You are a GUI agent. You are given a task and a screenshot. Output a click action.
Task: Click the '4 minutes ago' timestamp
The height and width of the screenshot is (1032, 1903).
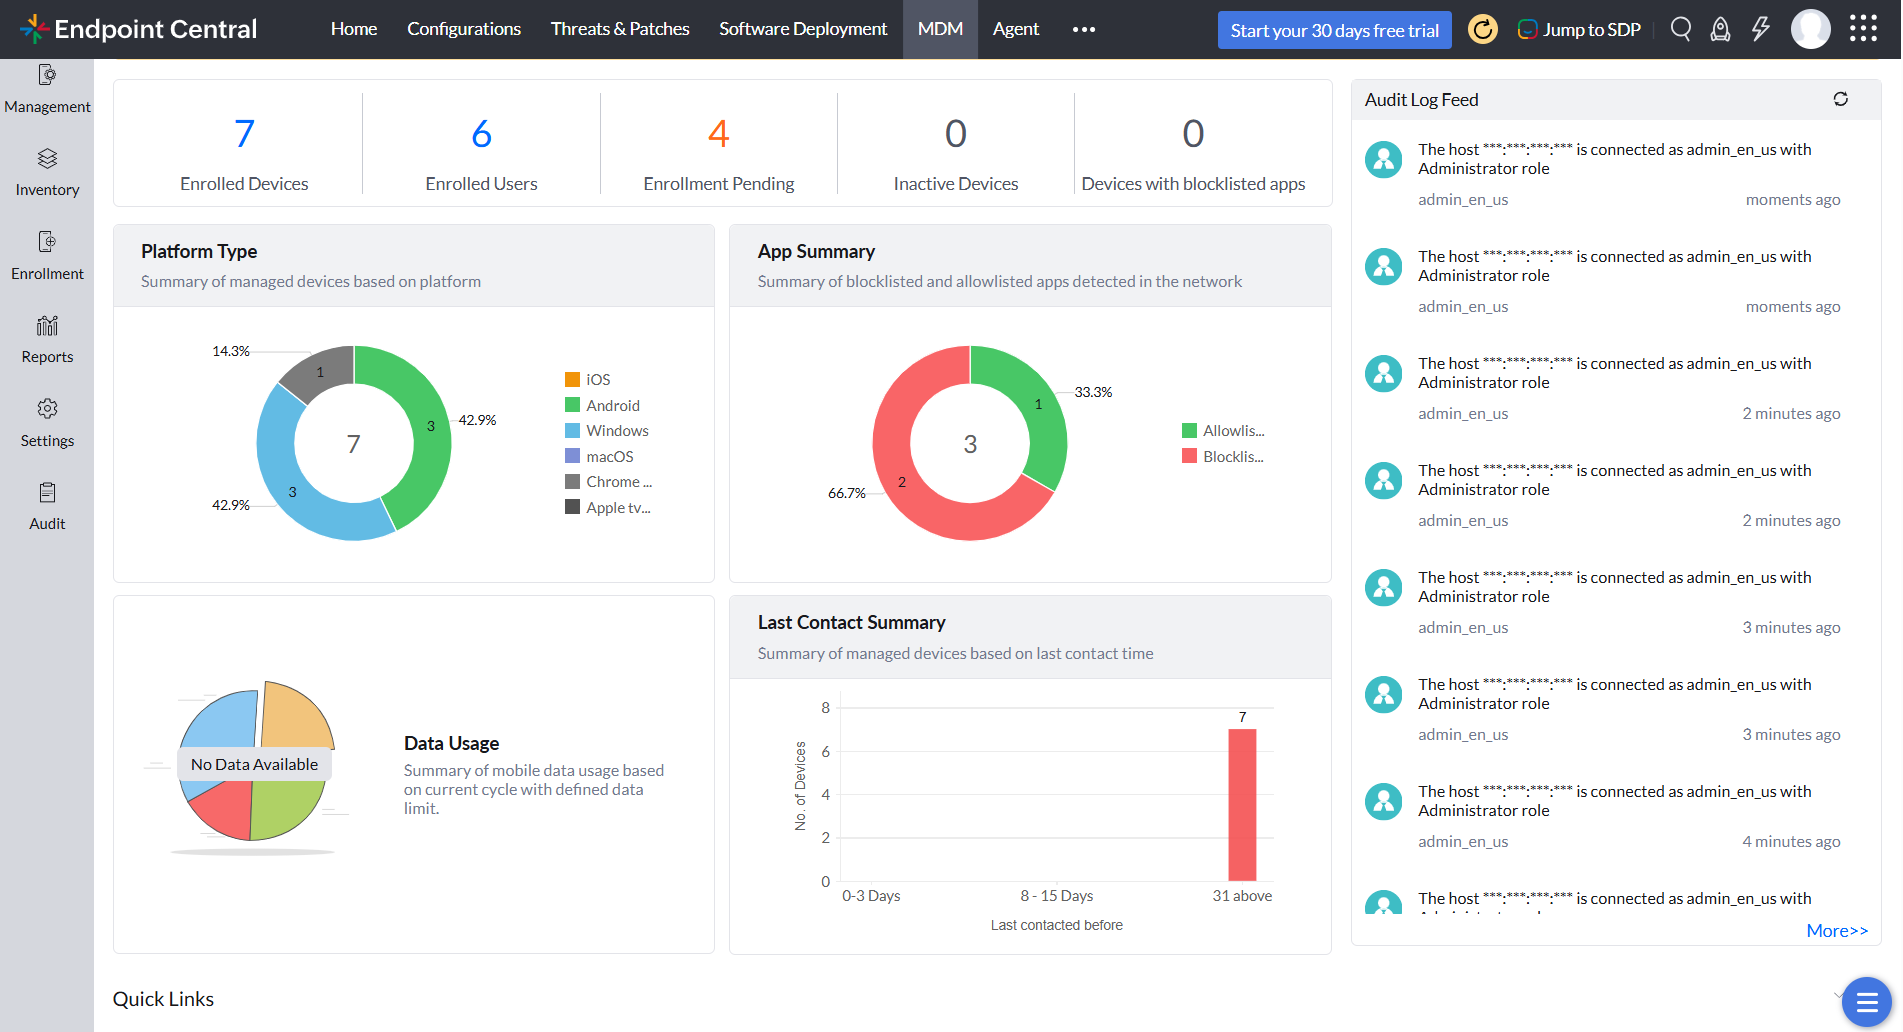(1791, 842)
